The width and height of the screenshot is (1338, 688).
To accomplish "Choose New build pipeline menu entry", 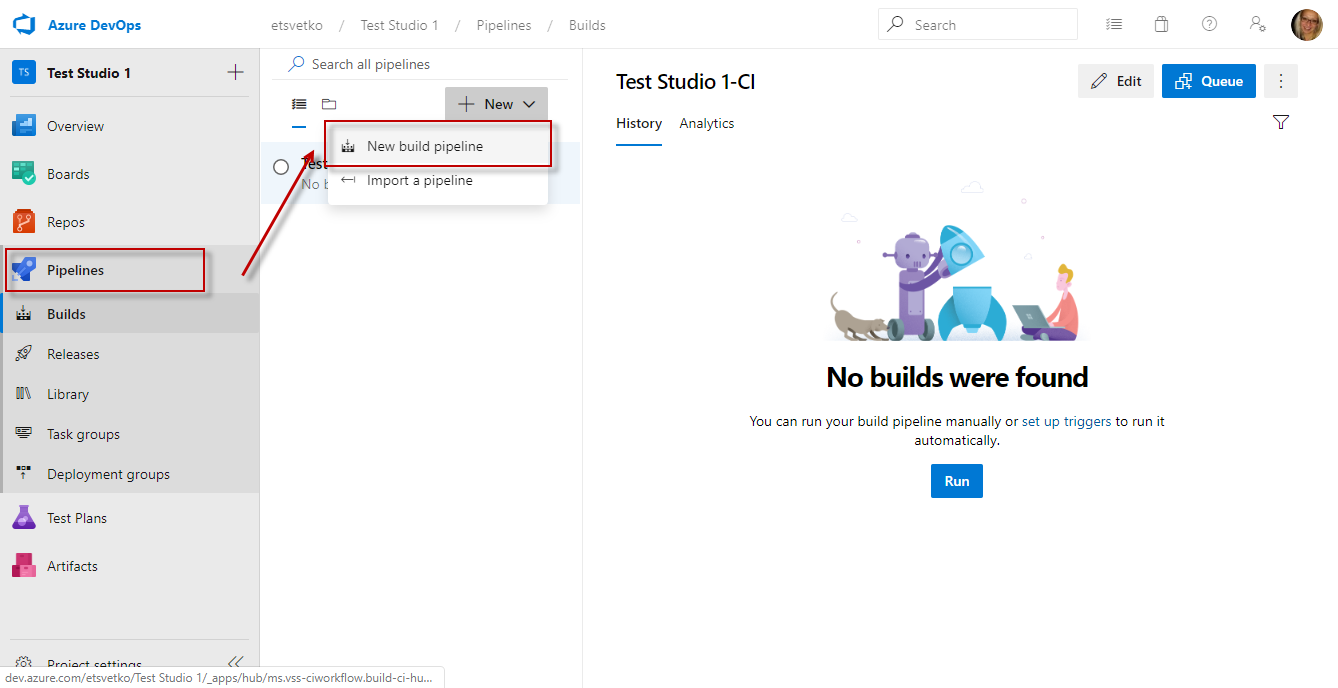I will 438,146.
